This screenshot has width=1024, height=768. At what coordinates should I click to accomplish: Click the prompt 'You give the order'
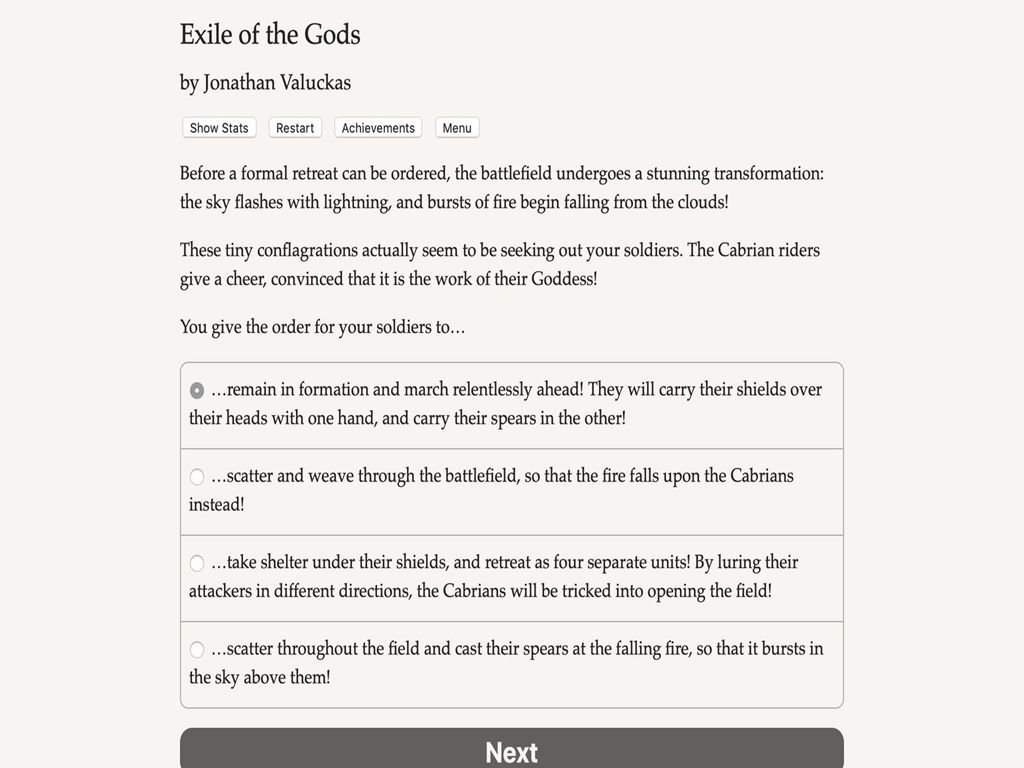pos(323,327)
